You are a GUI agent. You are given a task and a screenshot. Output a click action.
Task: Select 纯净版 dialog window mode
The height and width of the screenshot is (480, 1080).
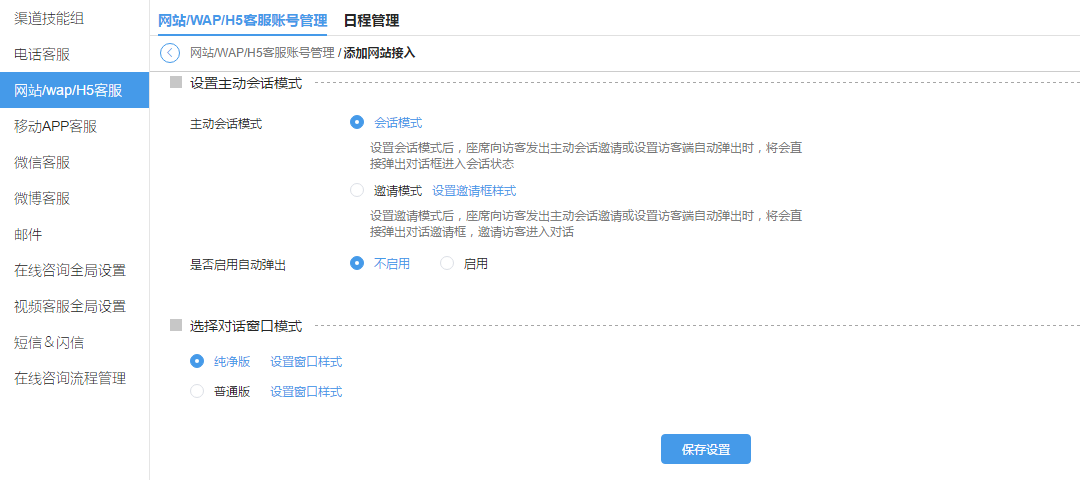197,361
